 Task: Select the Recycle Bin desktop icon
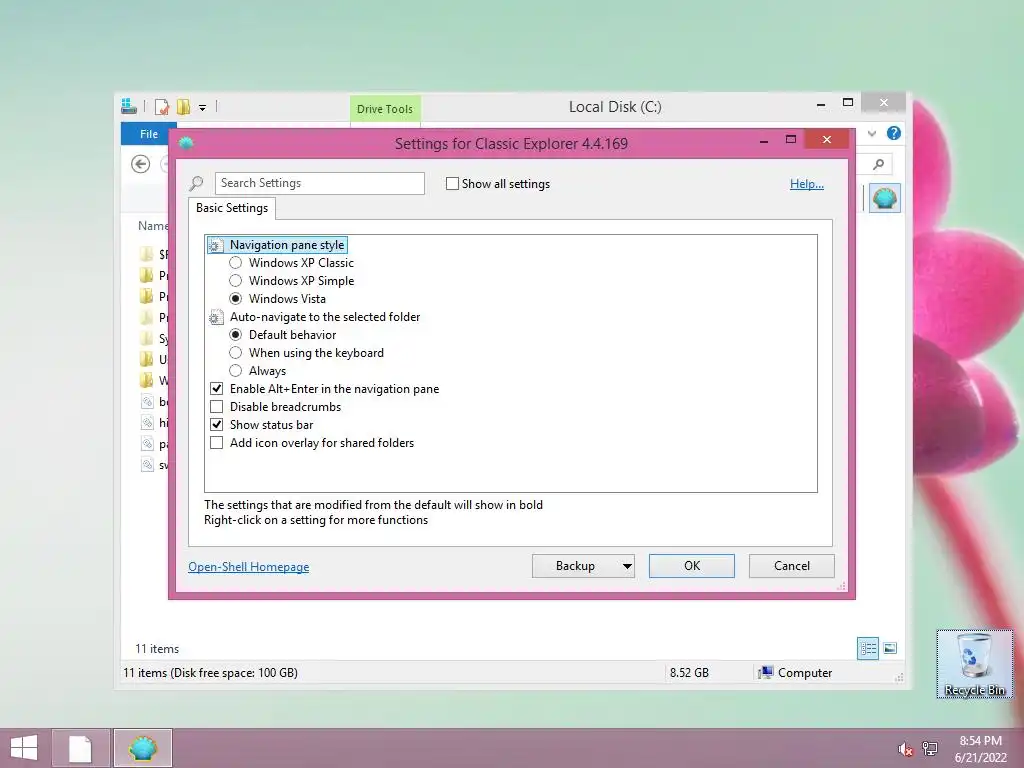pyautogui.click(x=974, y=664)
